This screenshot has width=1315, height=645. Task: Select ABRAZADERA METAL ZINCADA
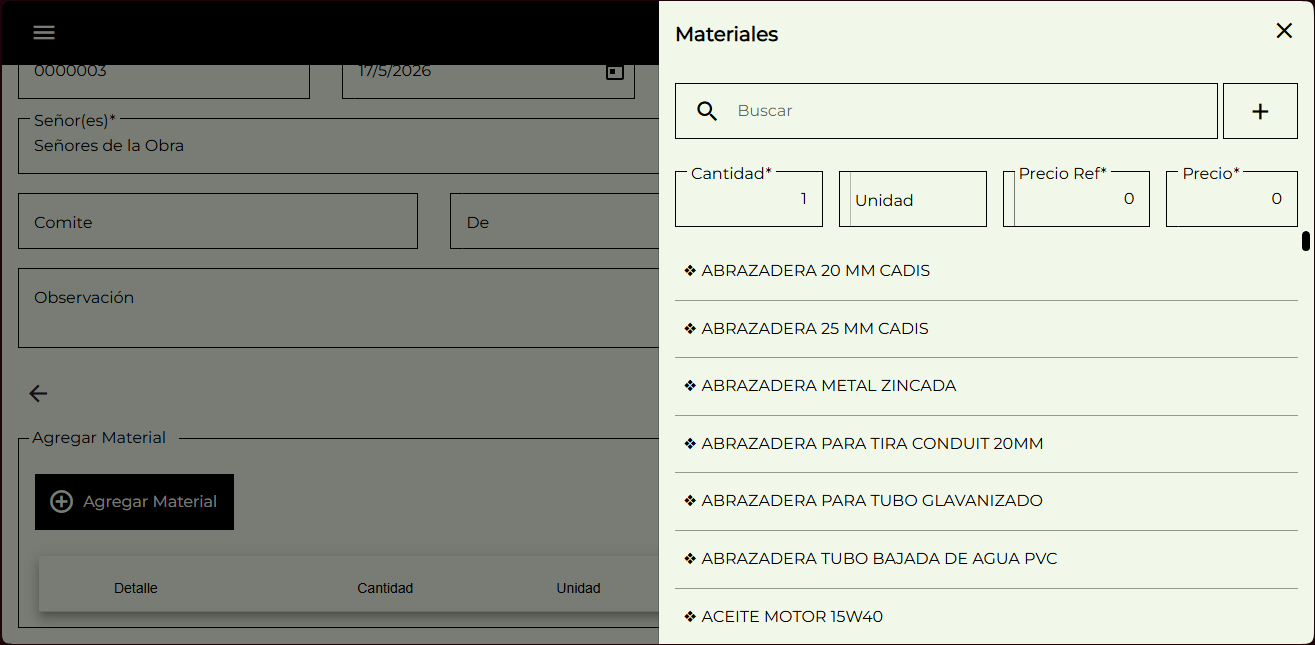pyautogui.click(x=986, y=386)
